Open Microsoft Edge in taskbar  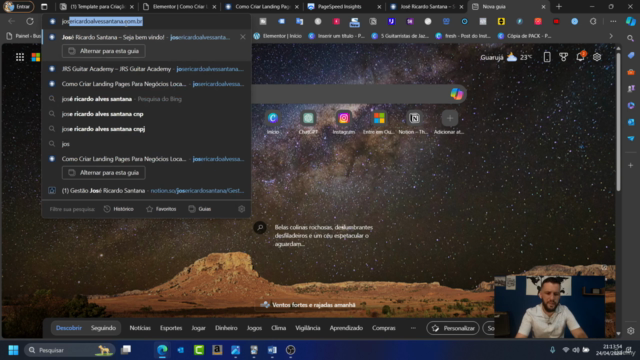(x=162, y=350)
